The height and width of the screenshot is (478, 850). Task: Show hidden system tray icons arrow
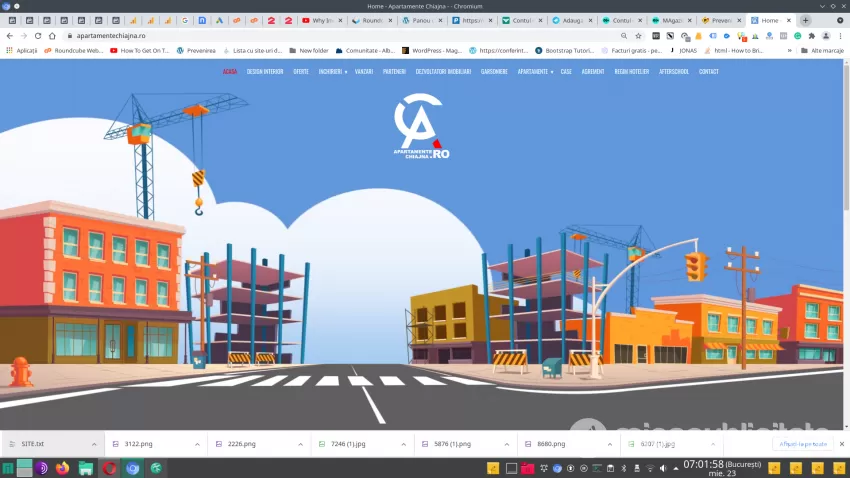675,468
